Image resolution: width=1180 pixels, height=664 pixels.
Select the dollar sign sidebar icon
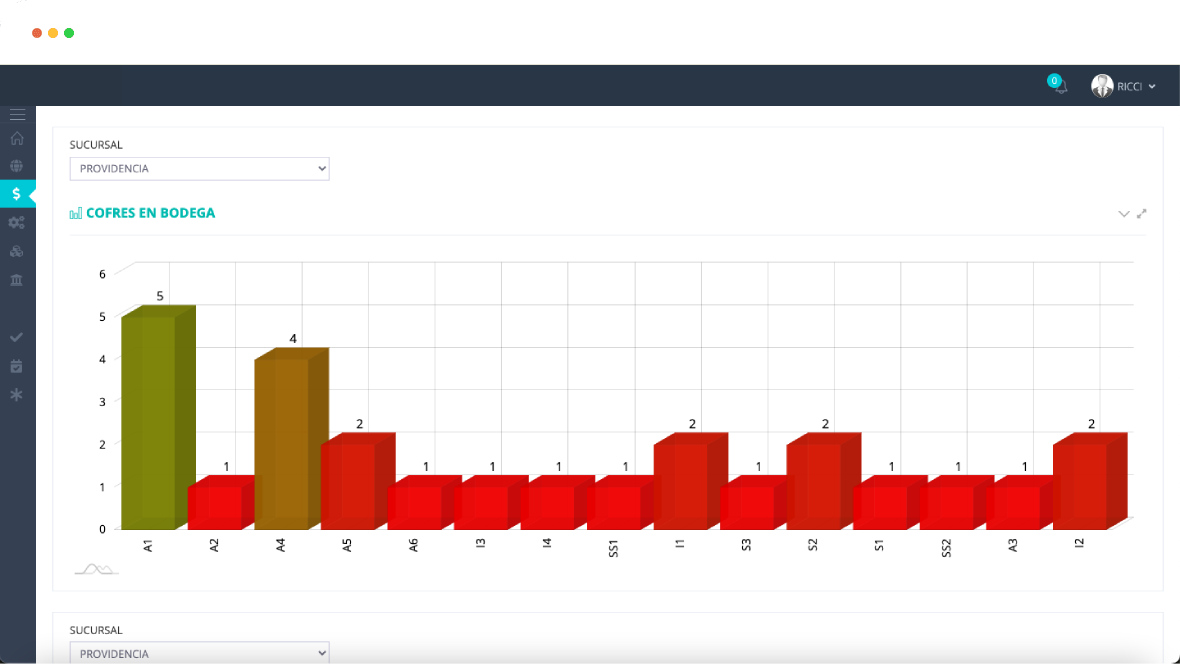click(x=17, y=194)
